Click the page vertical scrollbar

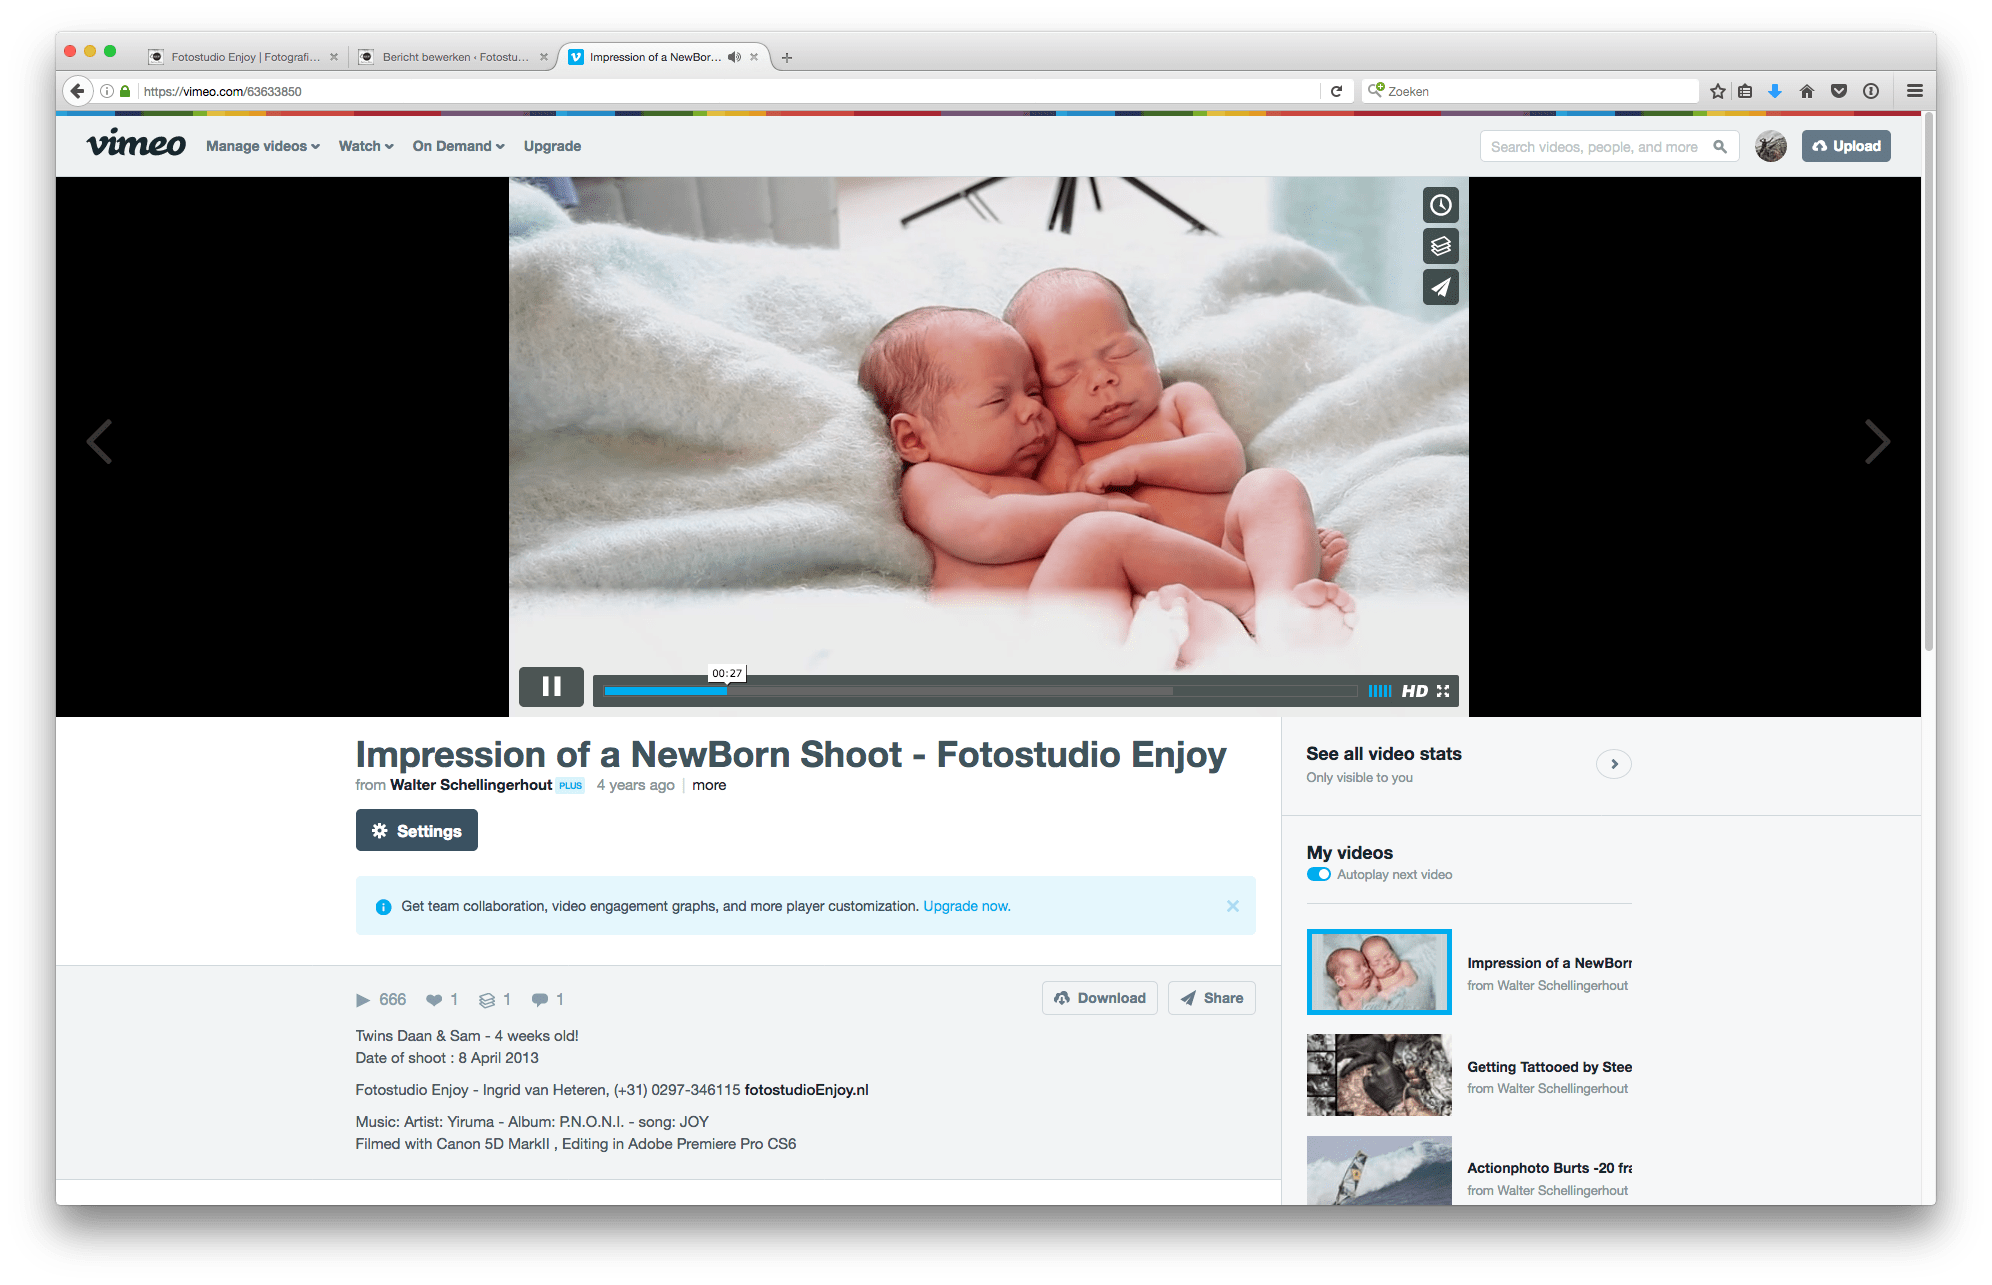tap(1928, 380)
